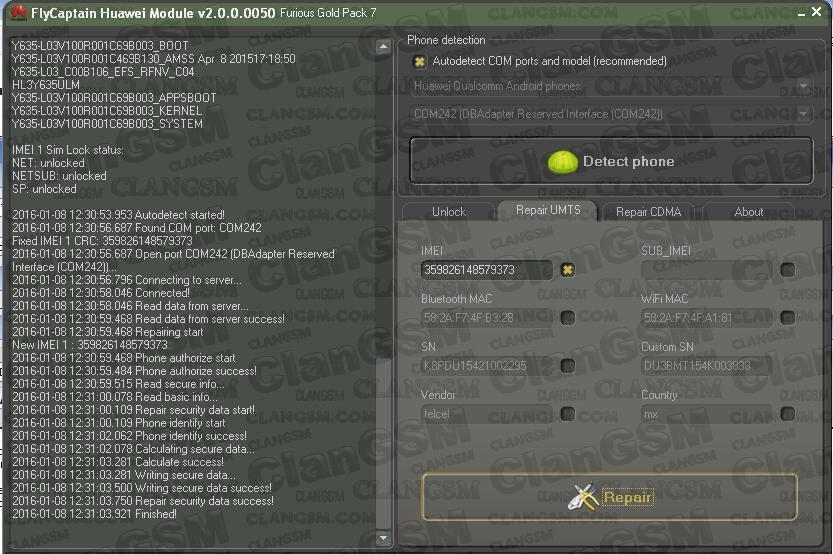Click log line 'Repair security data success!'
The width and height of the screenshot is (833, 554).
pos(143,501)
